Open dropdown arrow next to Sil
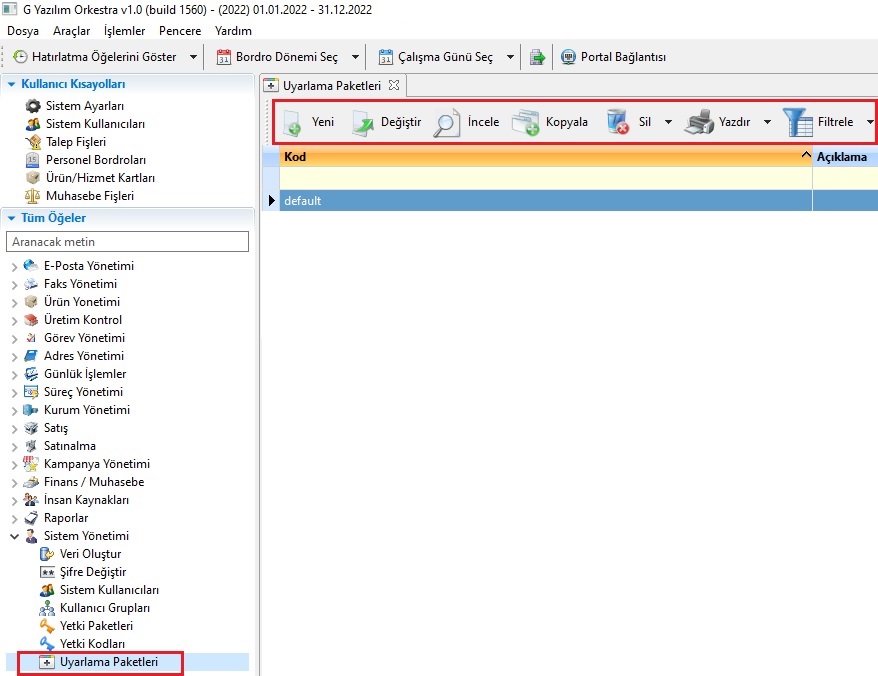The height and width of the screenshot is (676, 878). [x=667, y=123]
